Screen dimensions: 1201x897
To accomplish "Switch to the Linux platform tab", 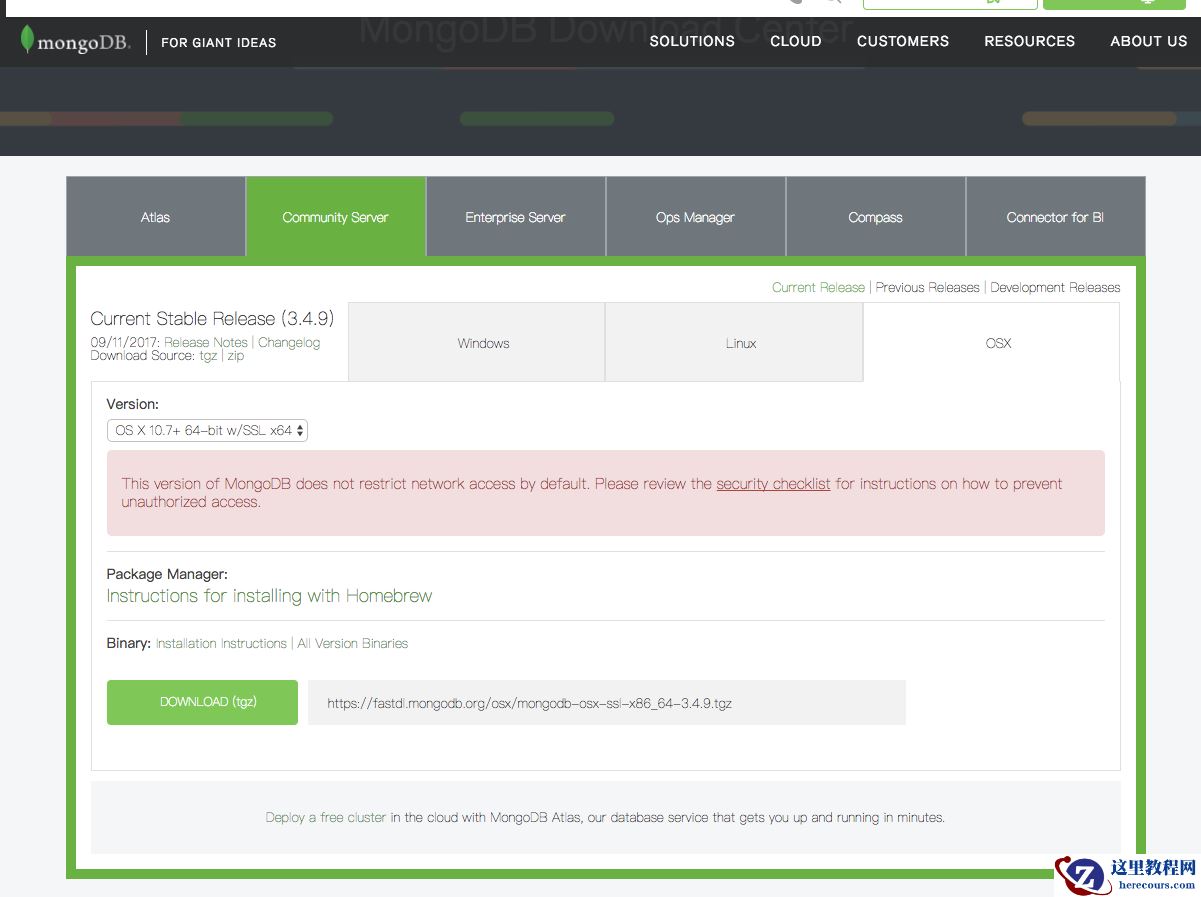I will coord(740,342).
